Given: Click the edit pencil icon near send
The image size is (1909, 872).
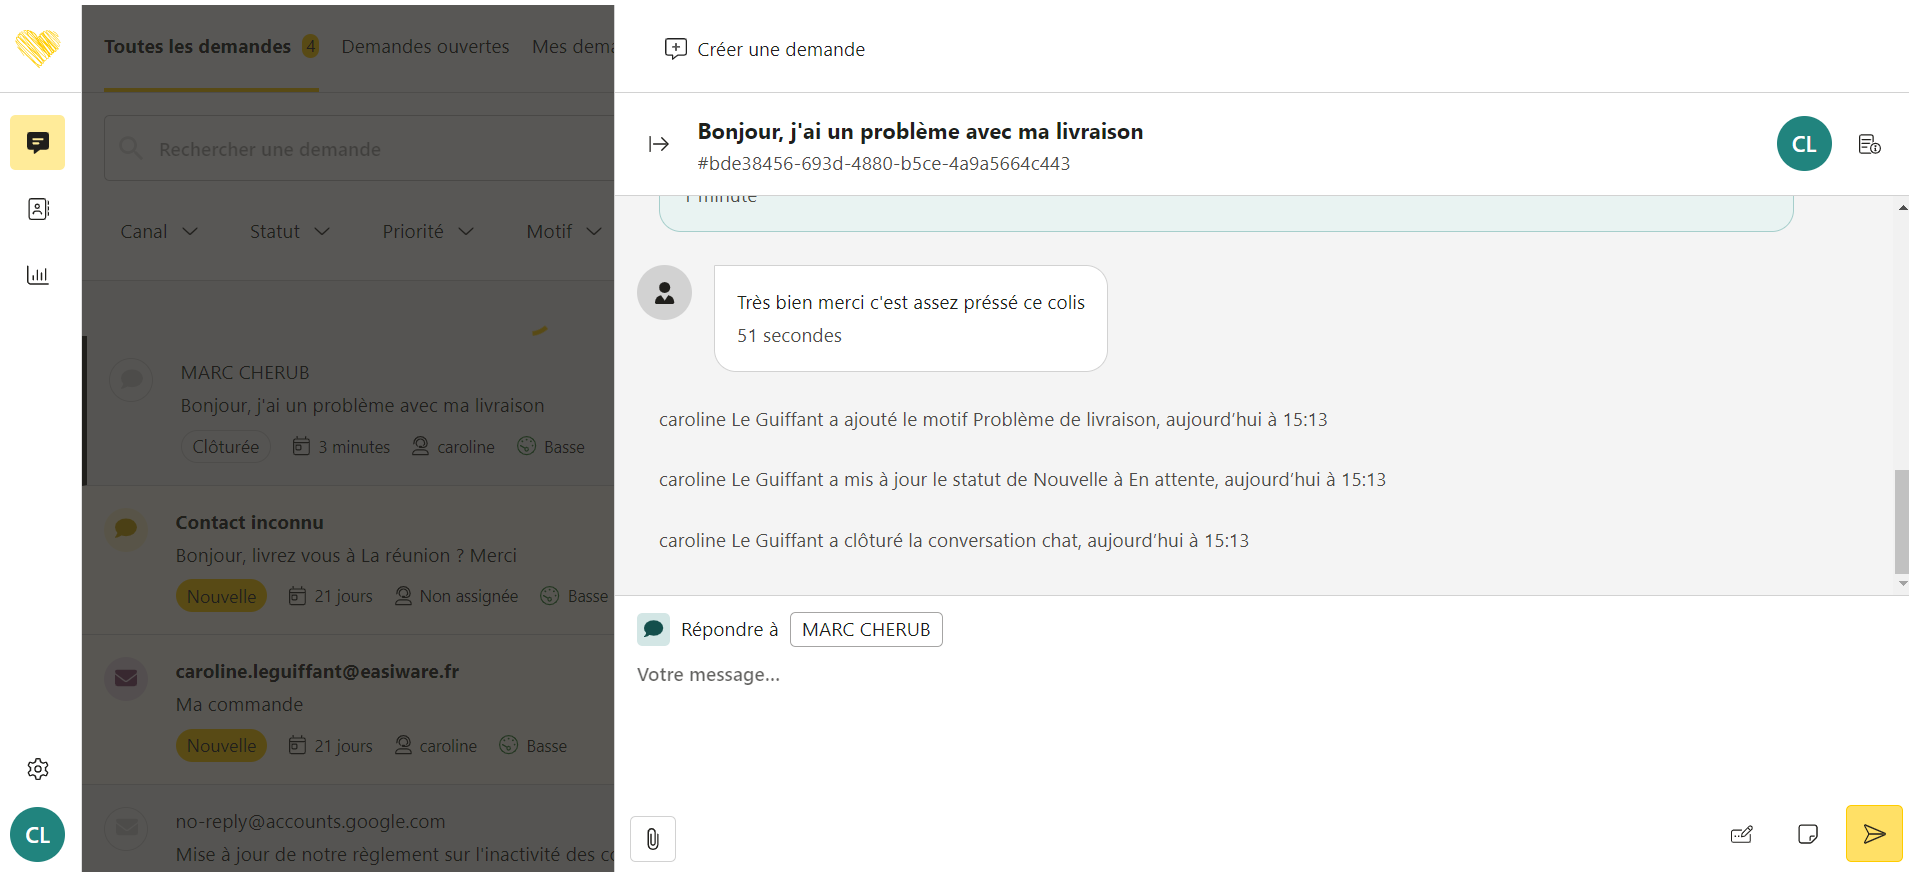Looking at the screenshot, I should [1741, 834].
